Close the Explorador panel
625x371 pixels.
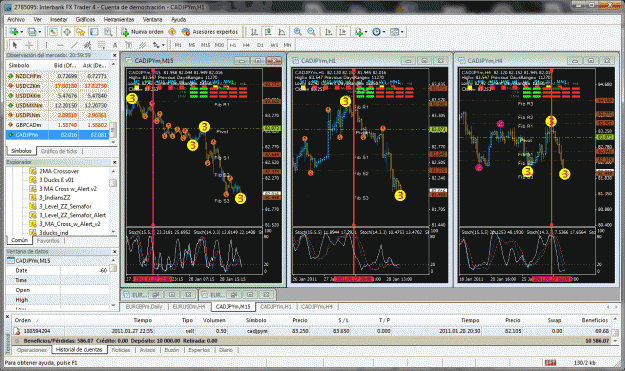114,162
